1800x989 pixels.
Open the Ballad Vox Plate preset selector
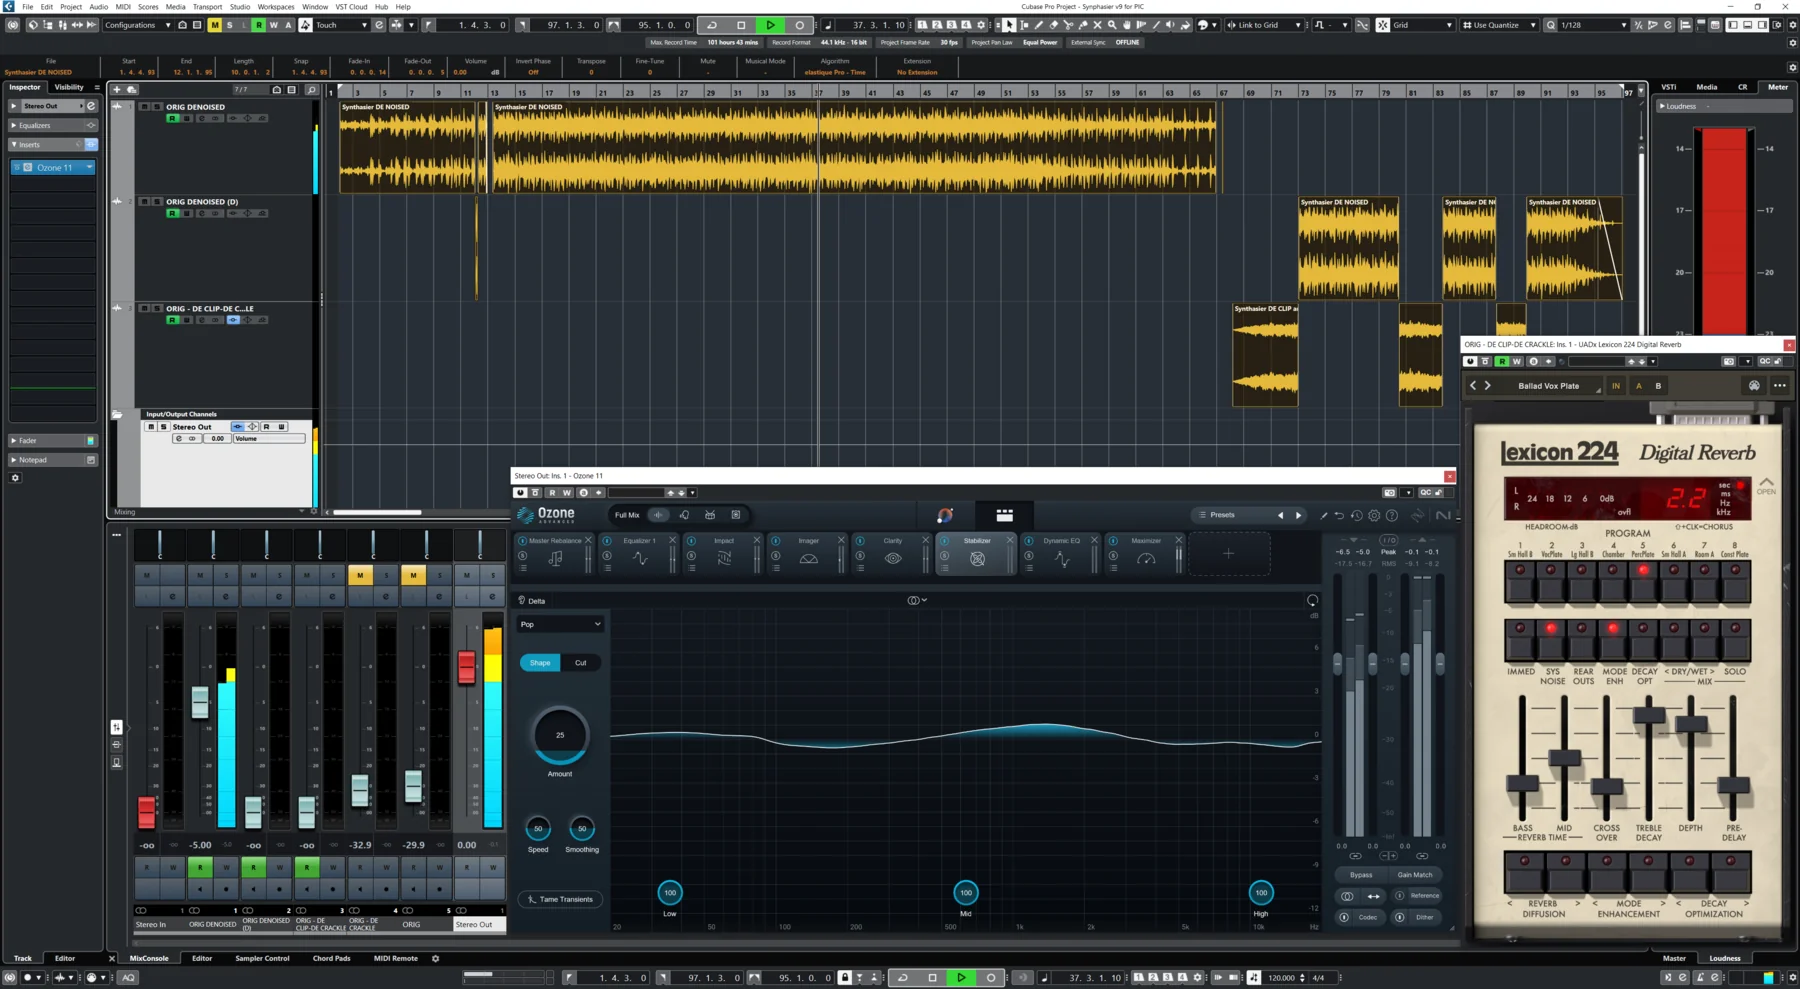point(1550,385)
